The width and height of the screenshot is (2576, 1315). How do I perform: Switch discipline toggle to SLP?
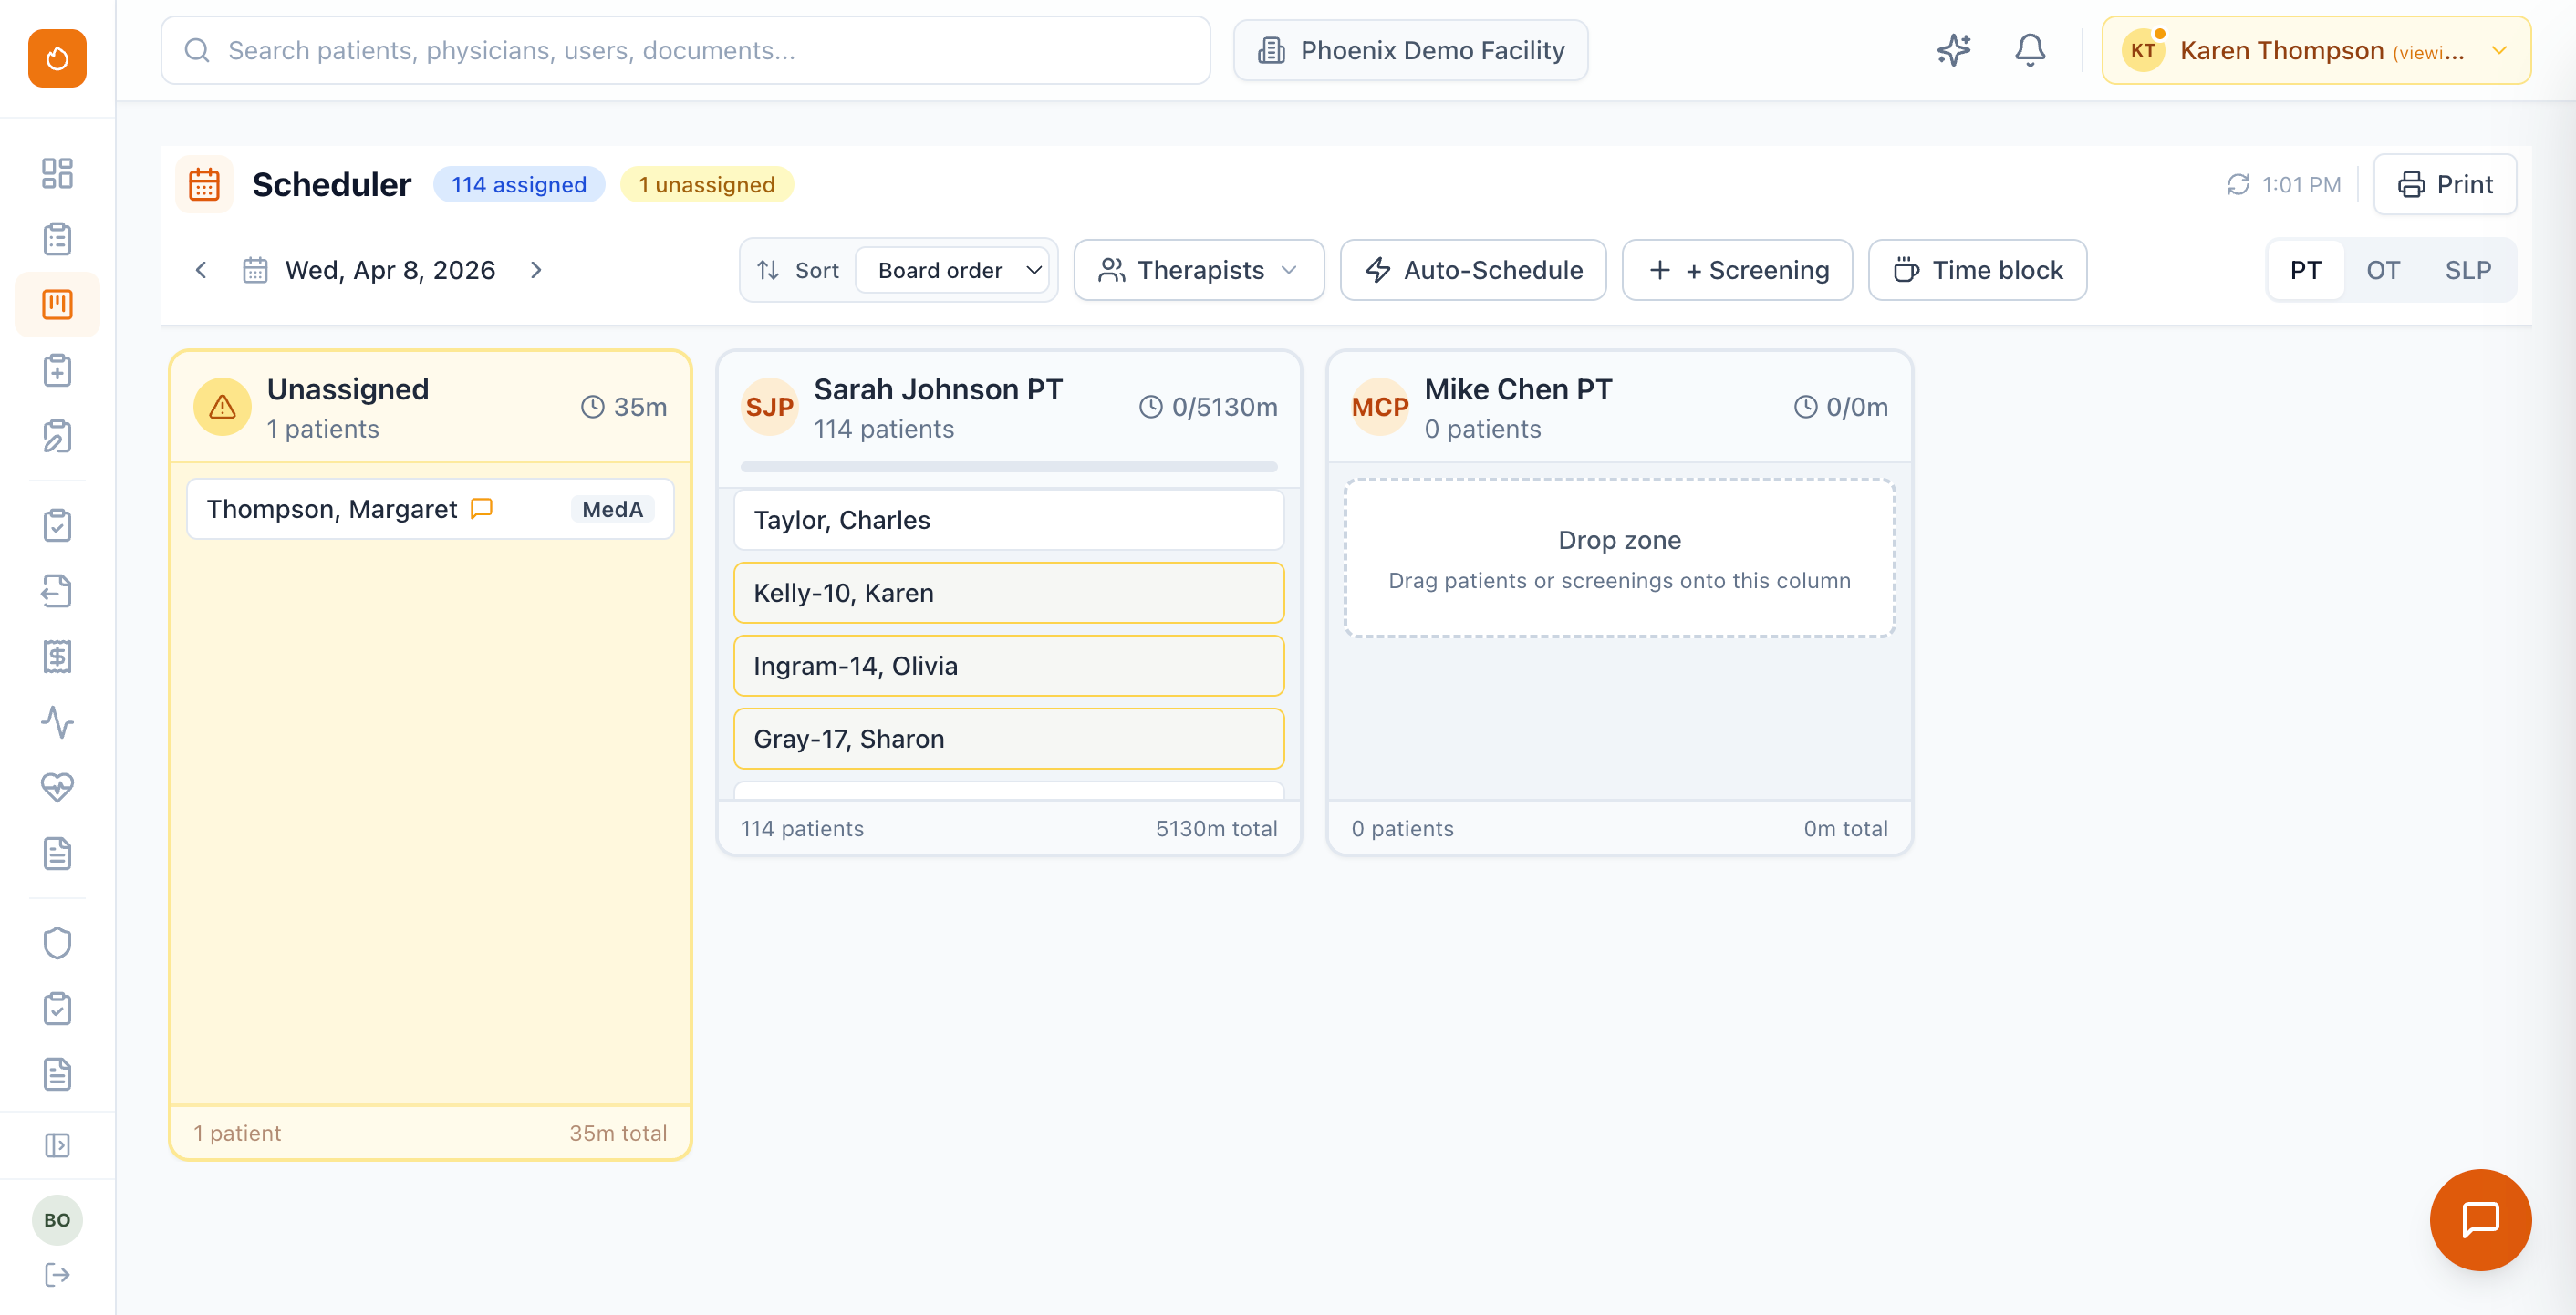[x=2467, y=270]
